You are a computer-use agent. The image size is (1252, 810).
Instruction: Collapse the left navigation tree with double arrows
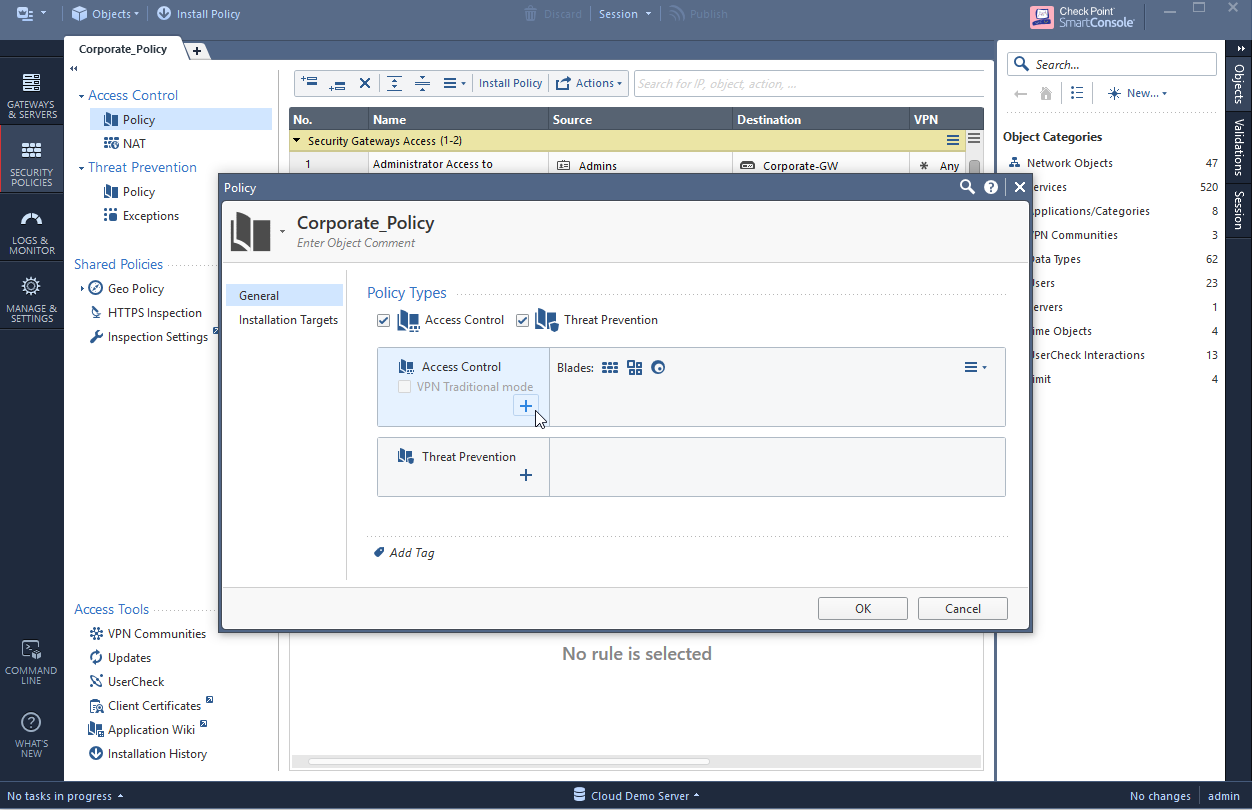pyautogui.click(x=74, y=69)
